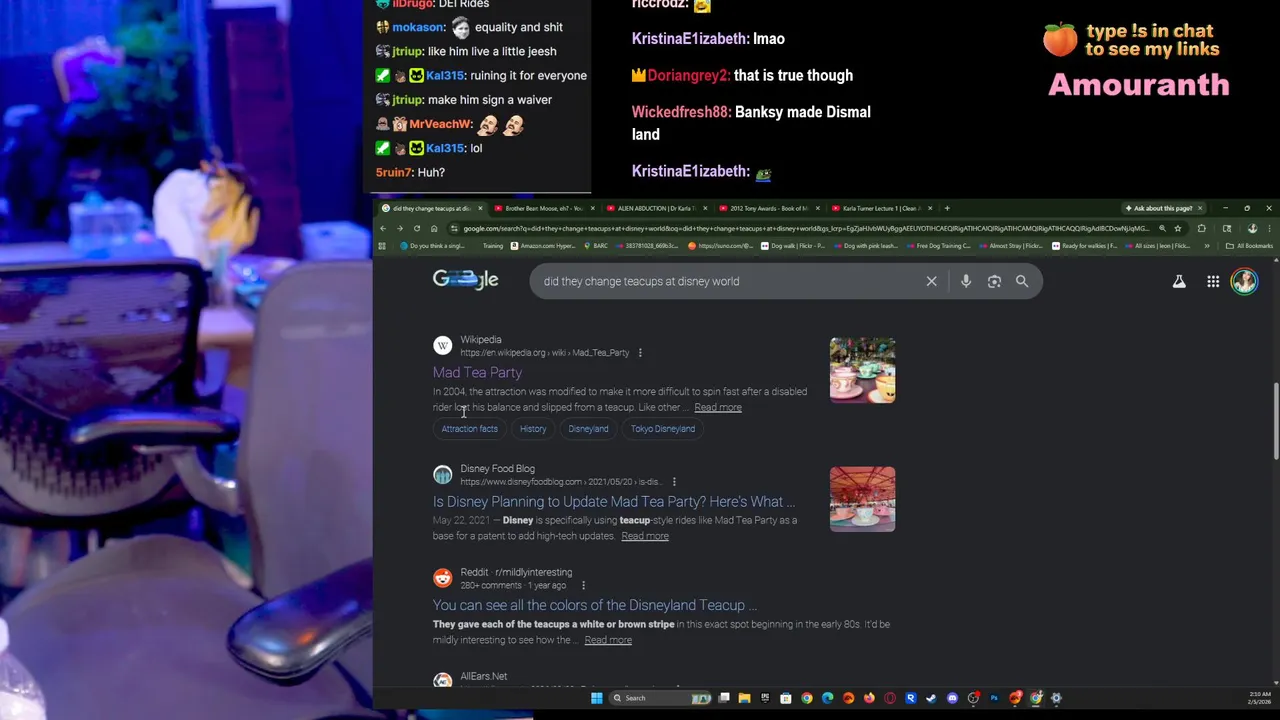This screenshot has height=720, width=1280.
Task: Click the magnifying glass search button
Action: click(1022, 281)
